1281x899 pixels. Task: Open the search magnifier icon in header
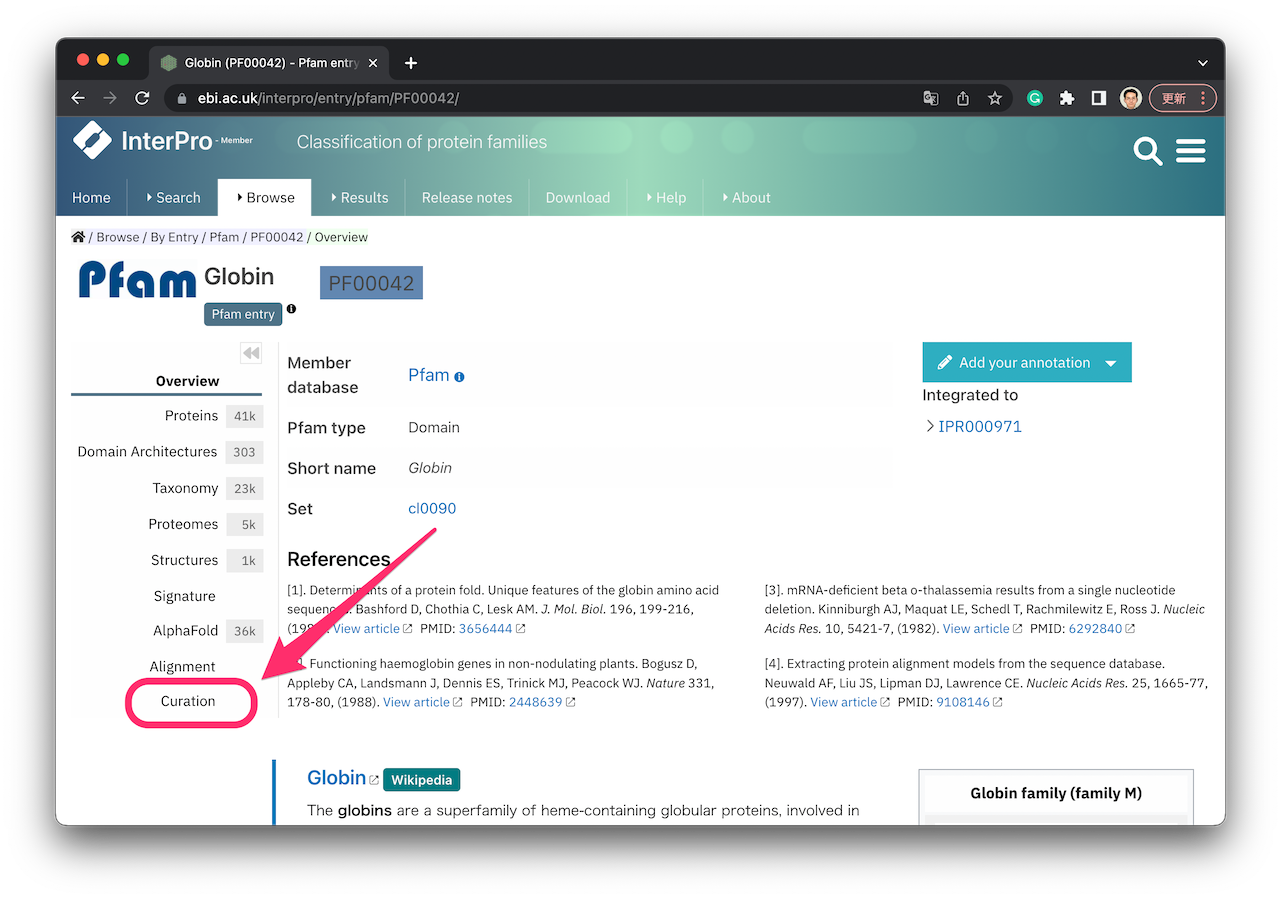tap(1147, 151)
